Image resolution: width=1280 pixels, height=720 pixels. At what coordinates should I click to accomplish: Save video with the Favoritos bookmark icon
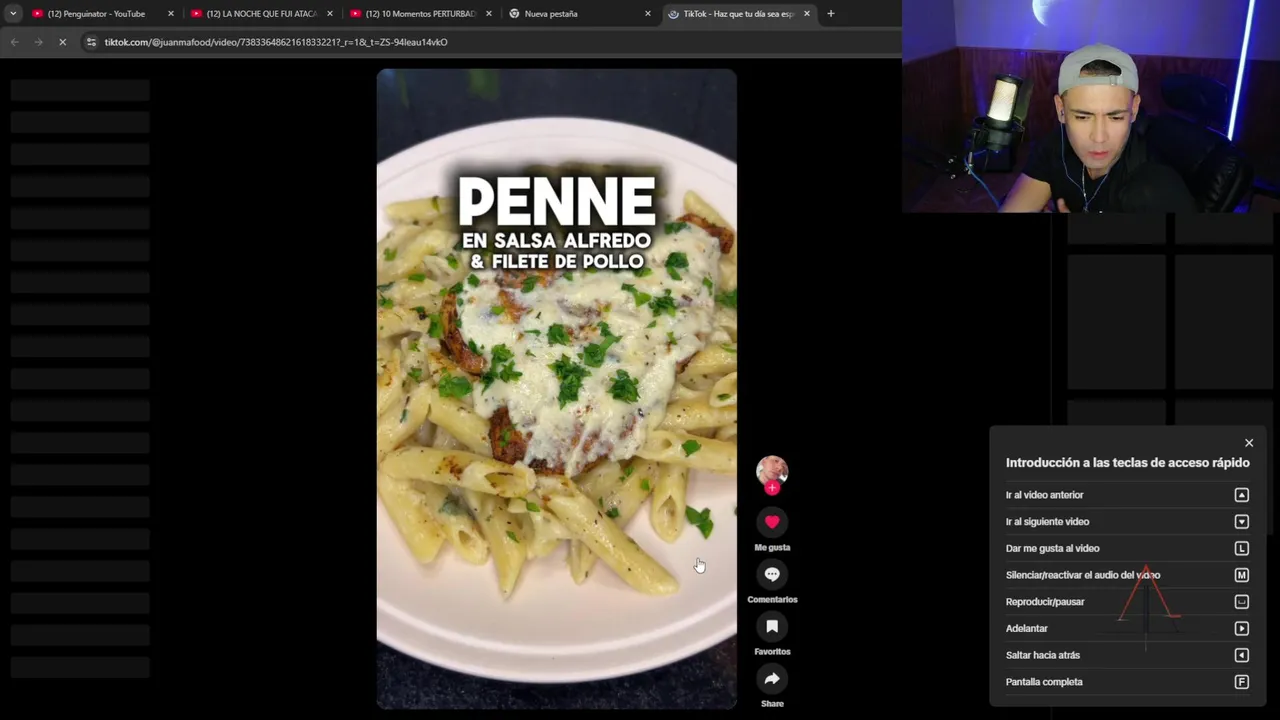772,627
